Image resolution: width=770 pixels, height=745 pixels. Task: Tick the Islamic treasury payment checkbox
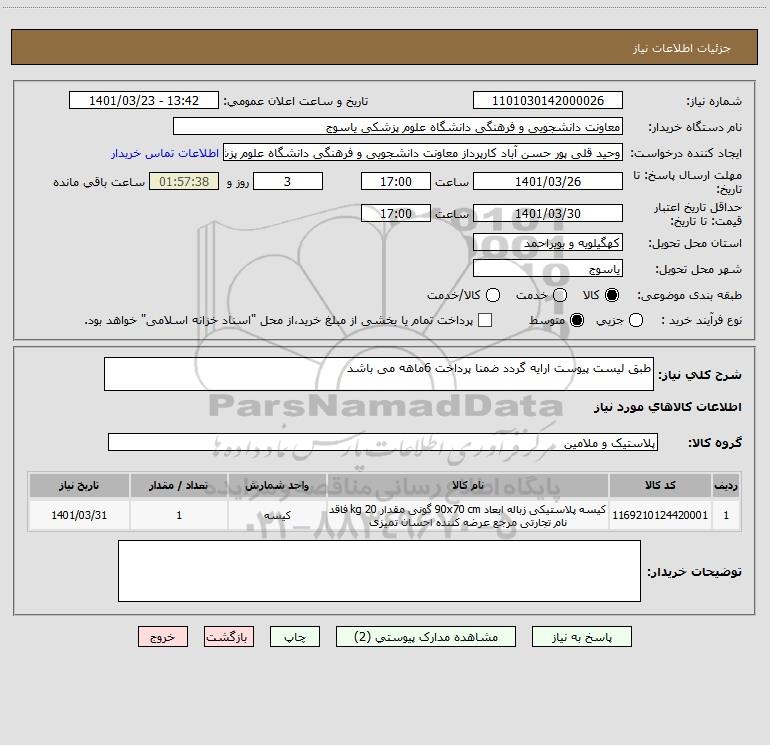click(485, 320)
